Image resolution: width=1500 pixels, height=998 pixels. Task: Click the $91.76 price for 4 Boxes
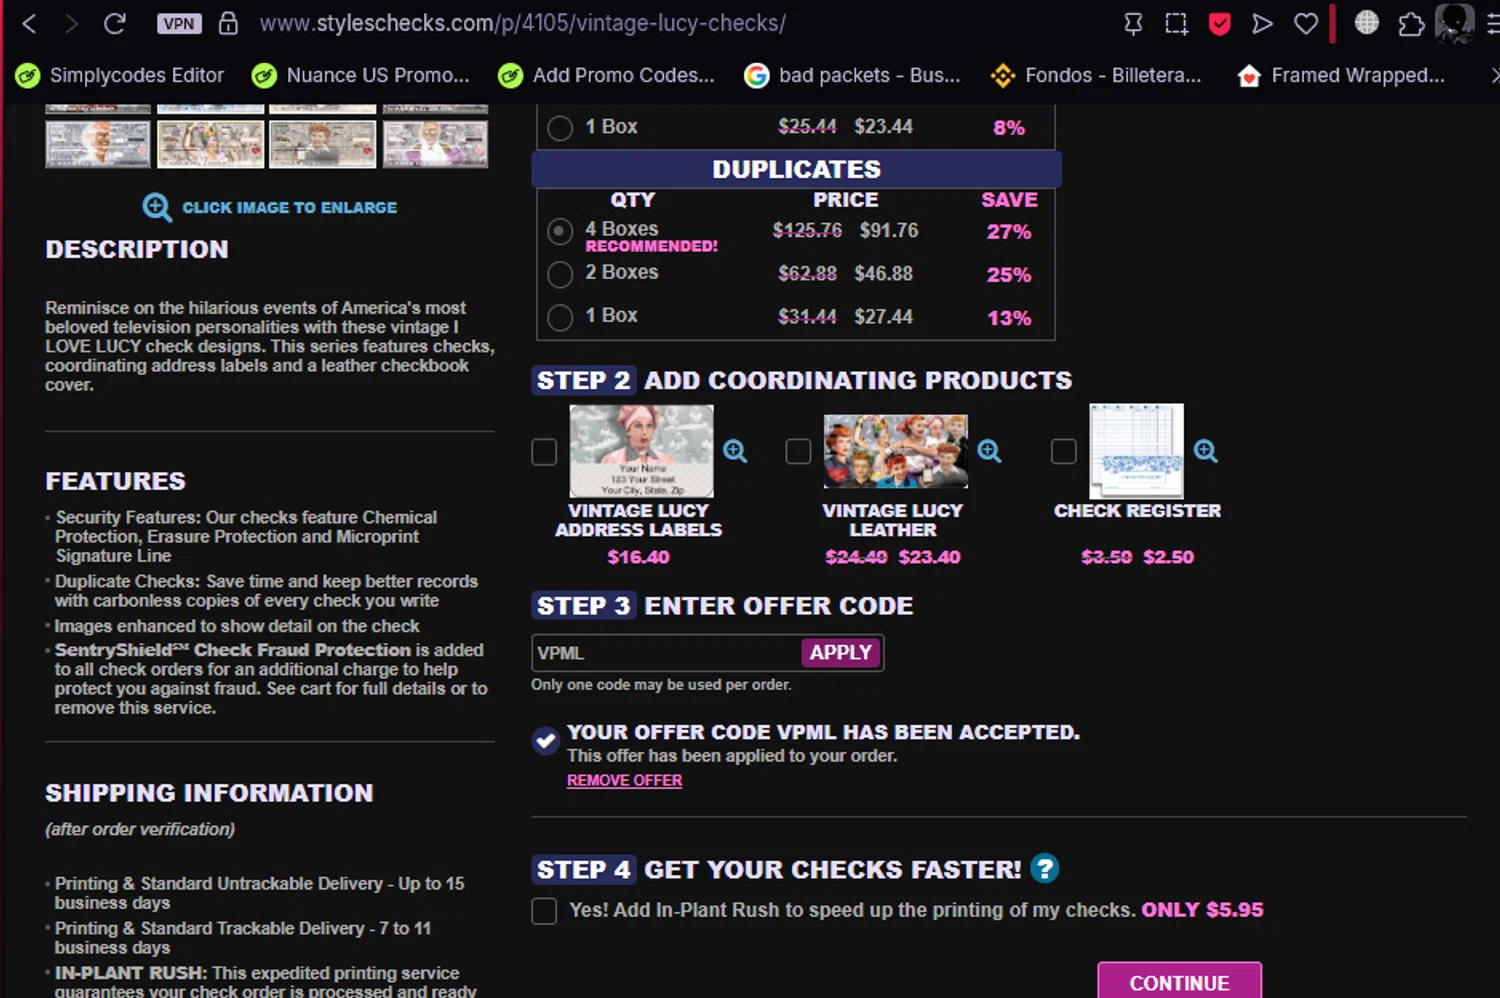889,231
